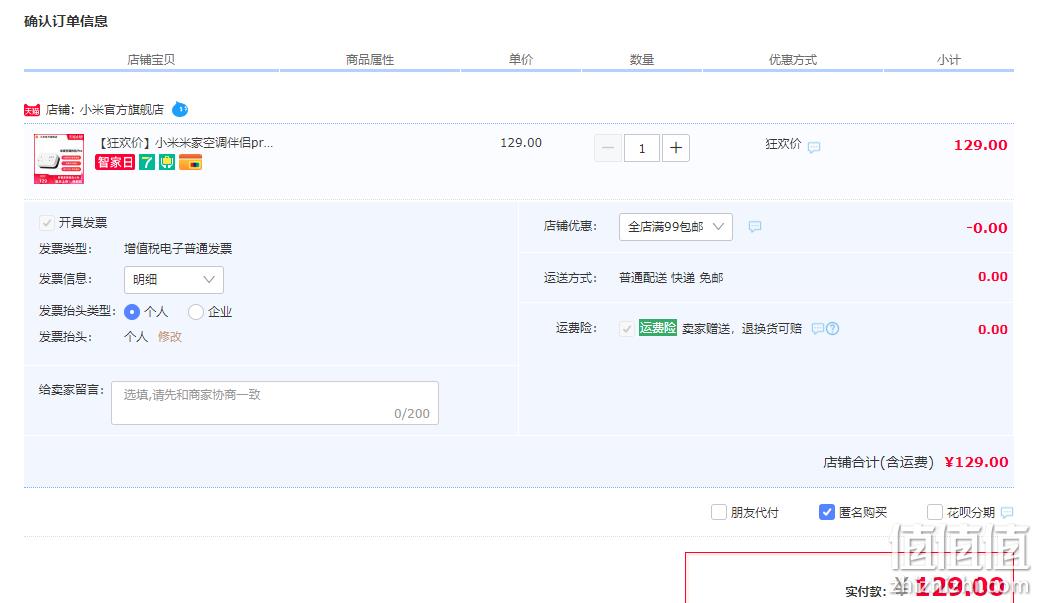
Task: Click the 店铺宝贝 column header
Action: click(151, 60)
